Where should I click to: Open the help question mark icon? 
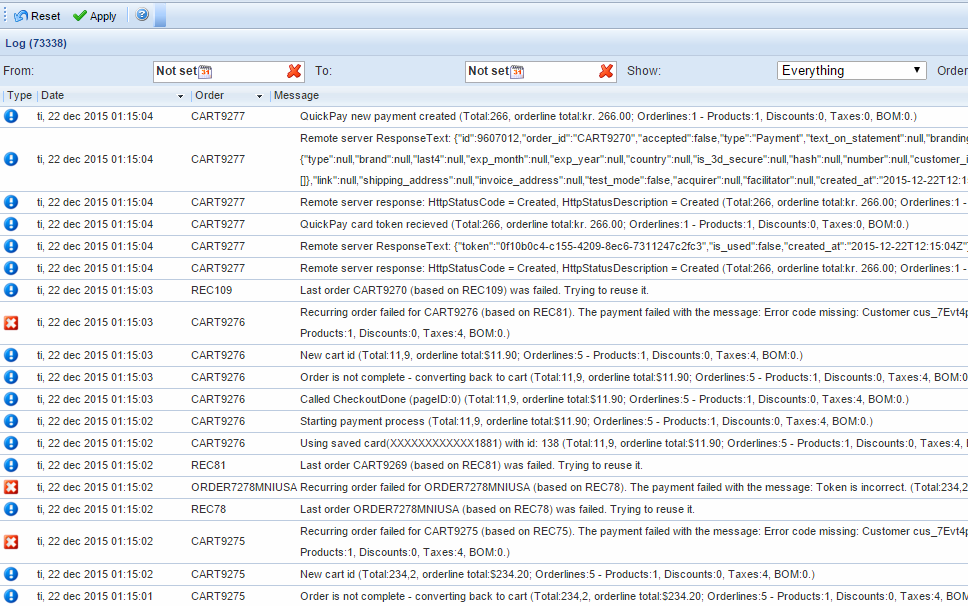click(142, 16)
